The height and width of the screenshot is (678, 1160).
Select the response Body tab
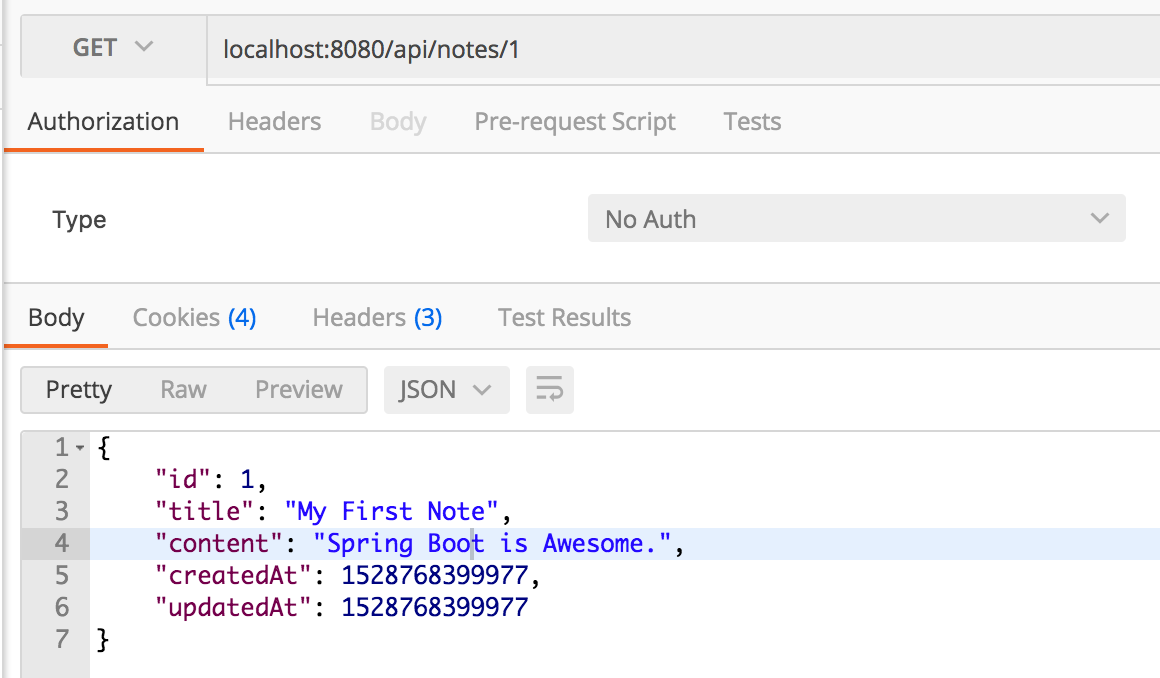click(56, 318)
